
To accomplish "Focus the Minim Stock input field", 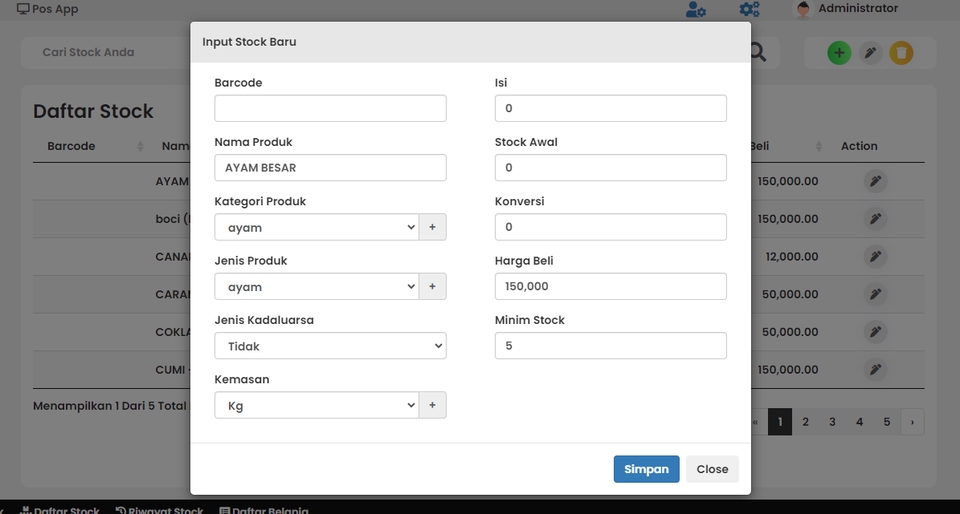I will tap(610, 346).
